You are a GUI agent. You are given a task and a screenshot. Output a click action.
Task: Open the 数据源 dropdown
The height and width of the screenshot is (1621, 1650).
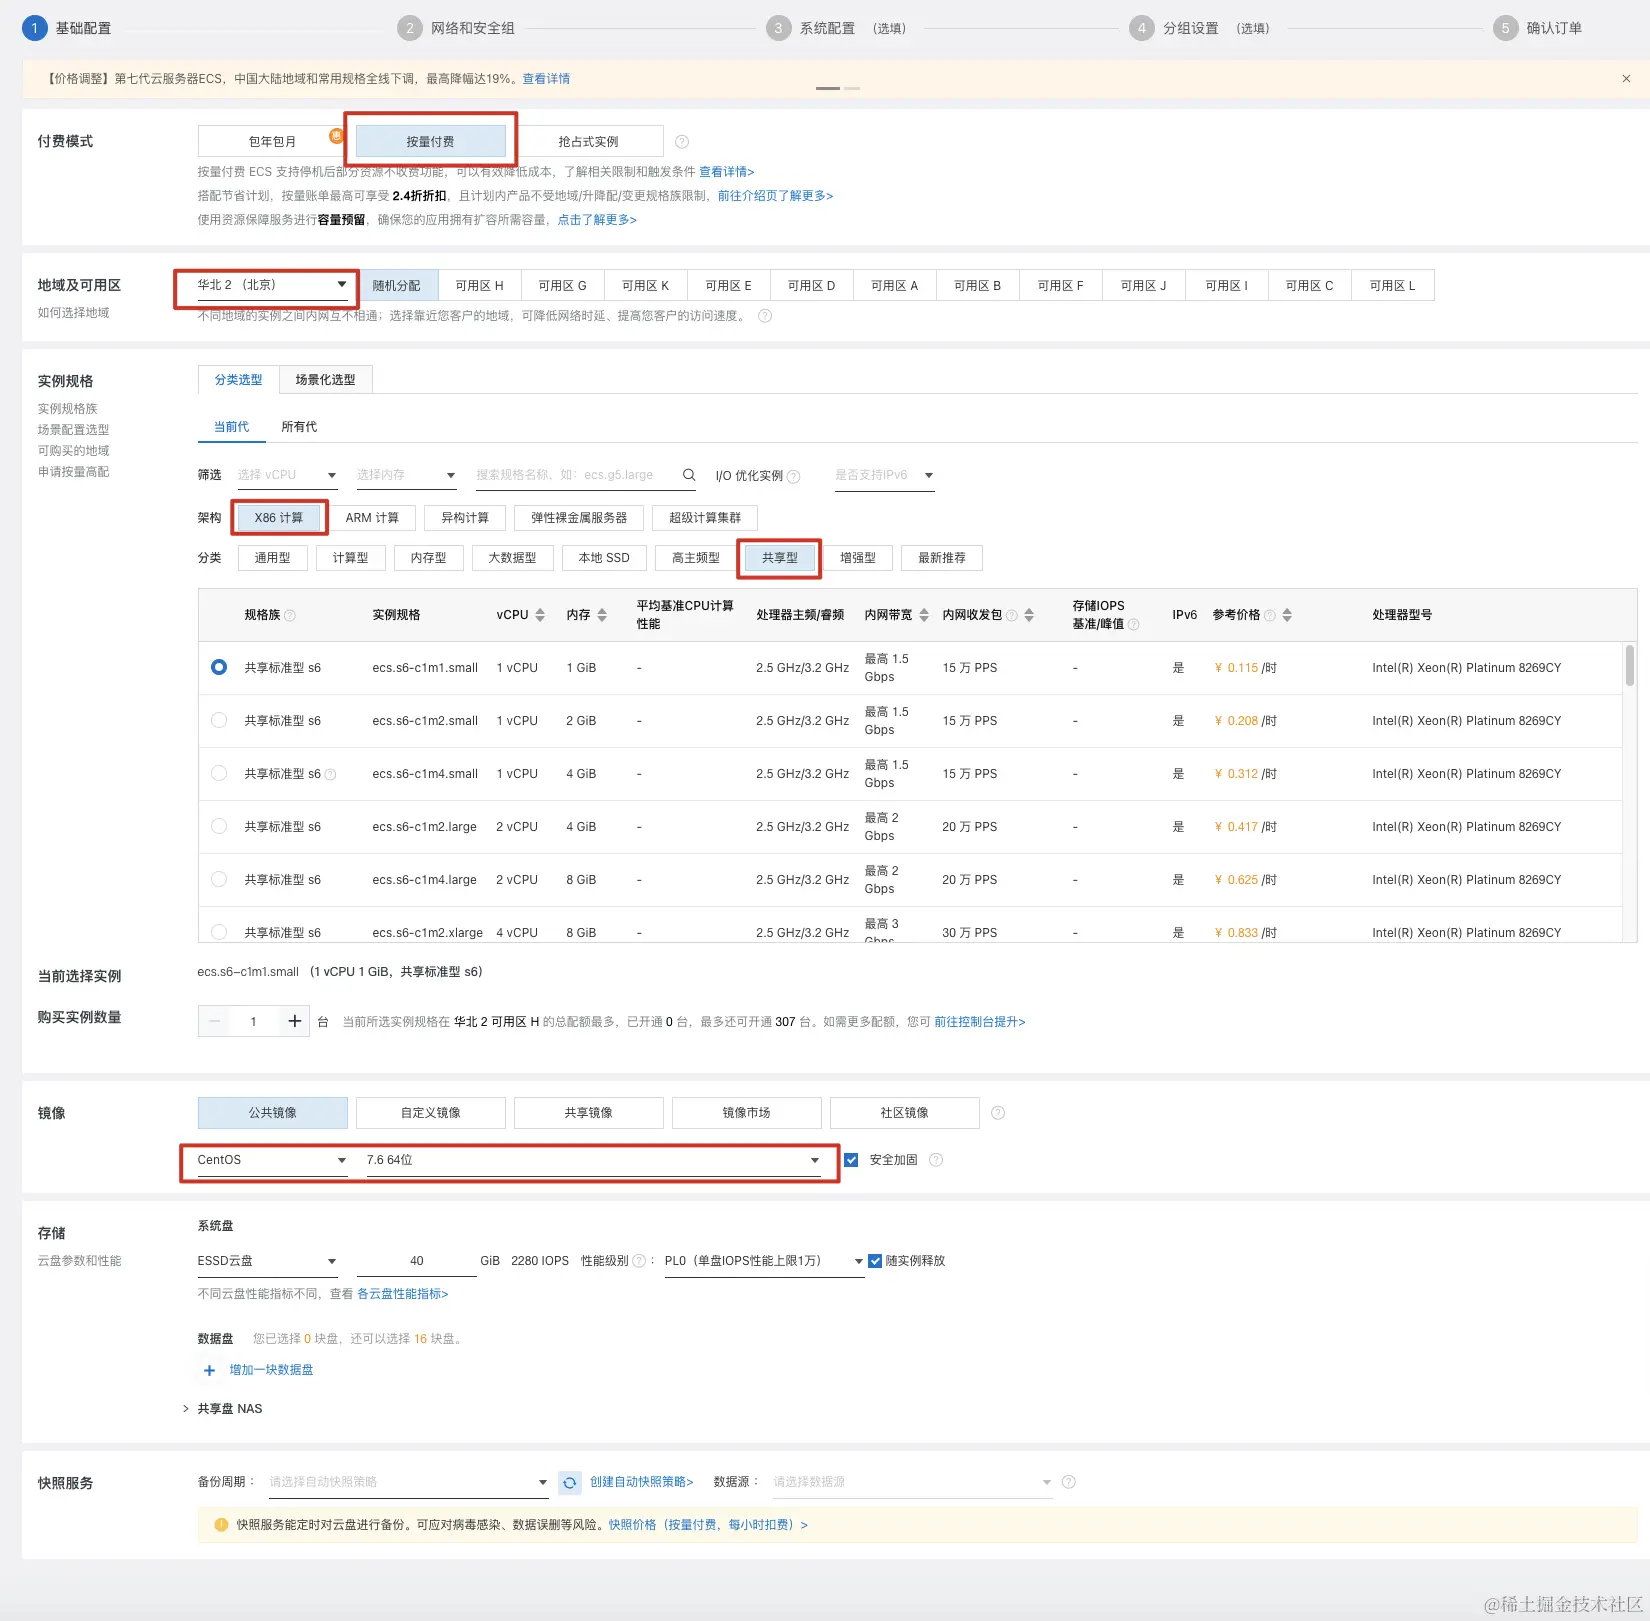click(x=912, y=1482)
